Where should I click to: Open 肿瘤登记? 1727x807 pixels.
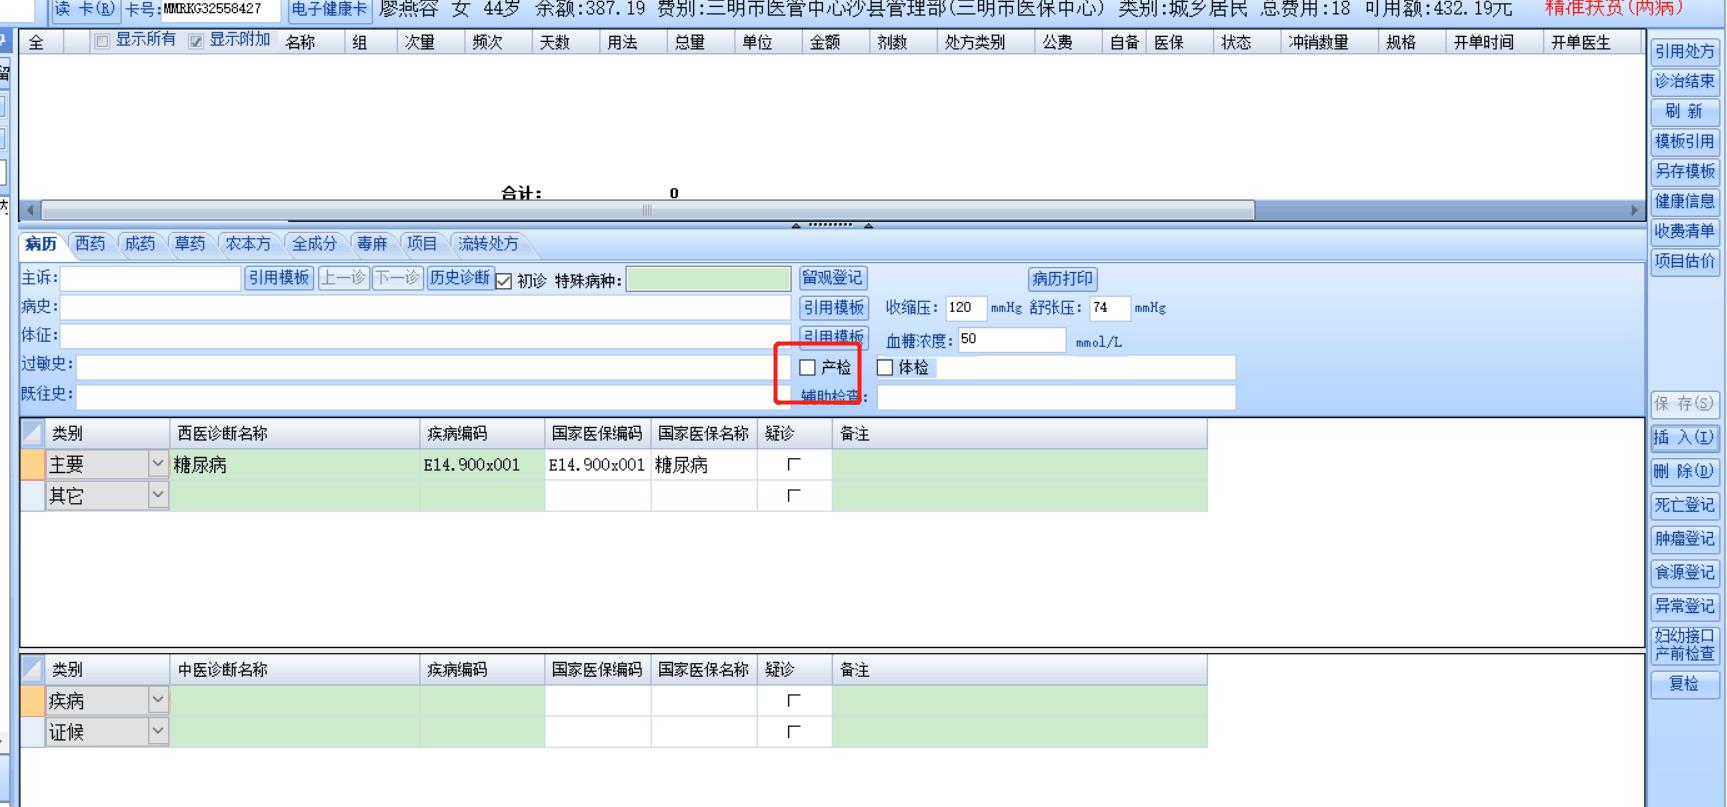tap(1685, 539)
